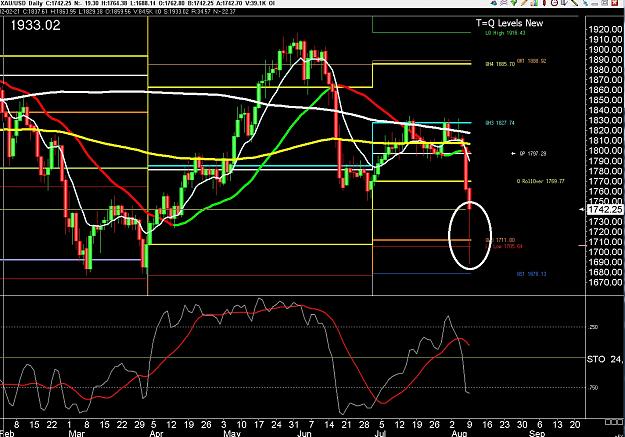This screenshot has height=437, width=625.
Task: Click the green arrow icon in top toolbar
Action: pos(514,2)
